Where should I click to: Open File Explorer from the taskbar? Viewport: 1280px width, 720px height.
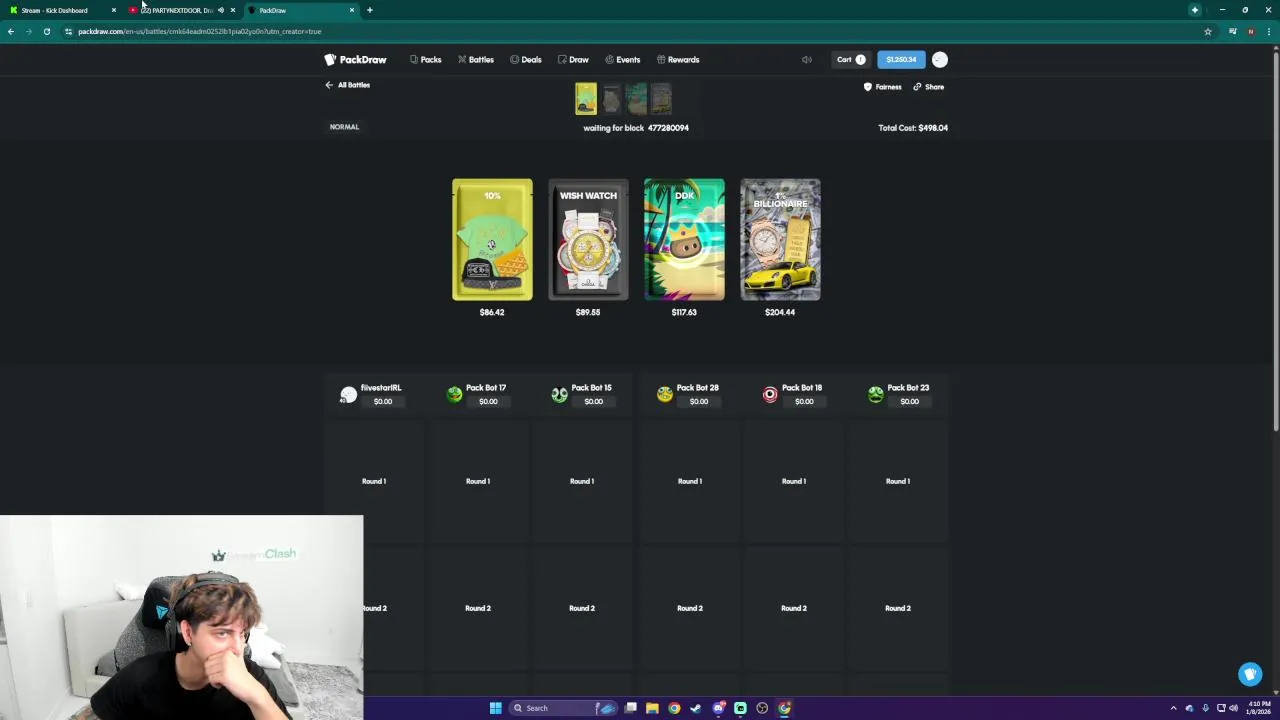[x=652, y=708]
